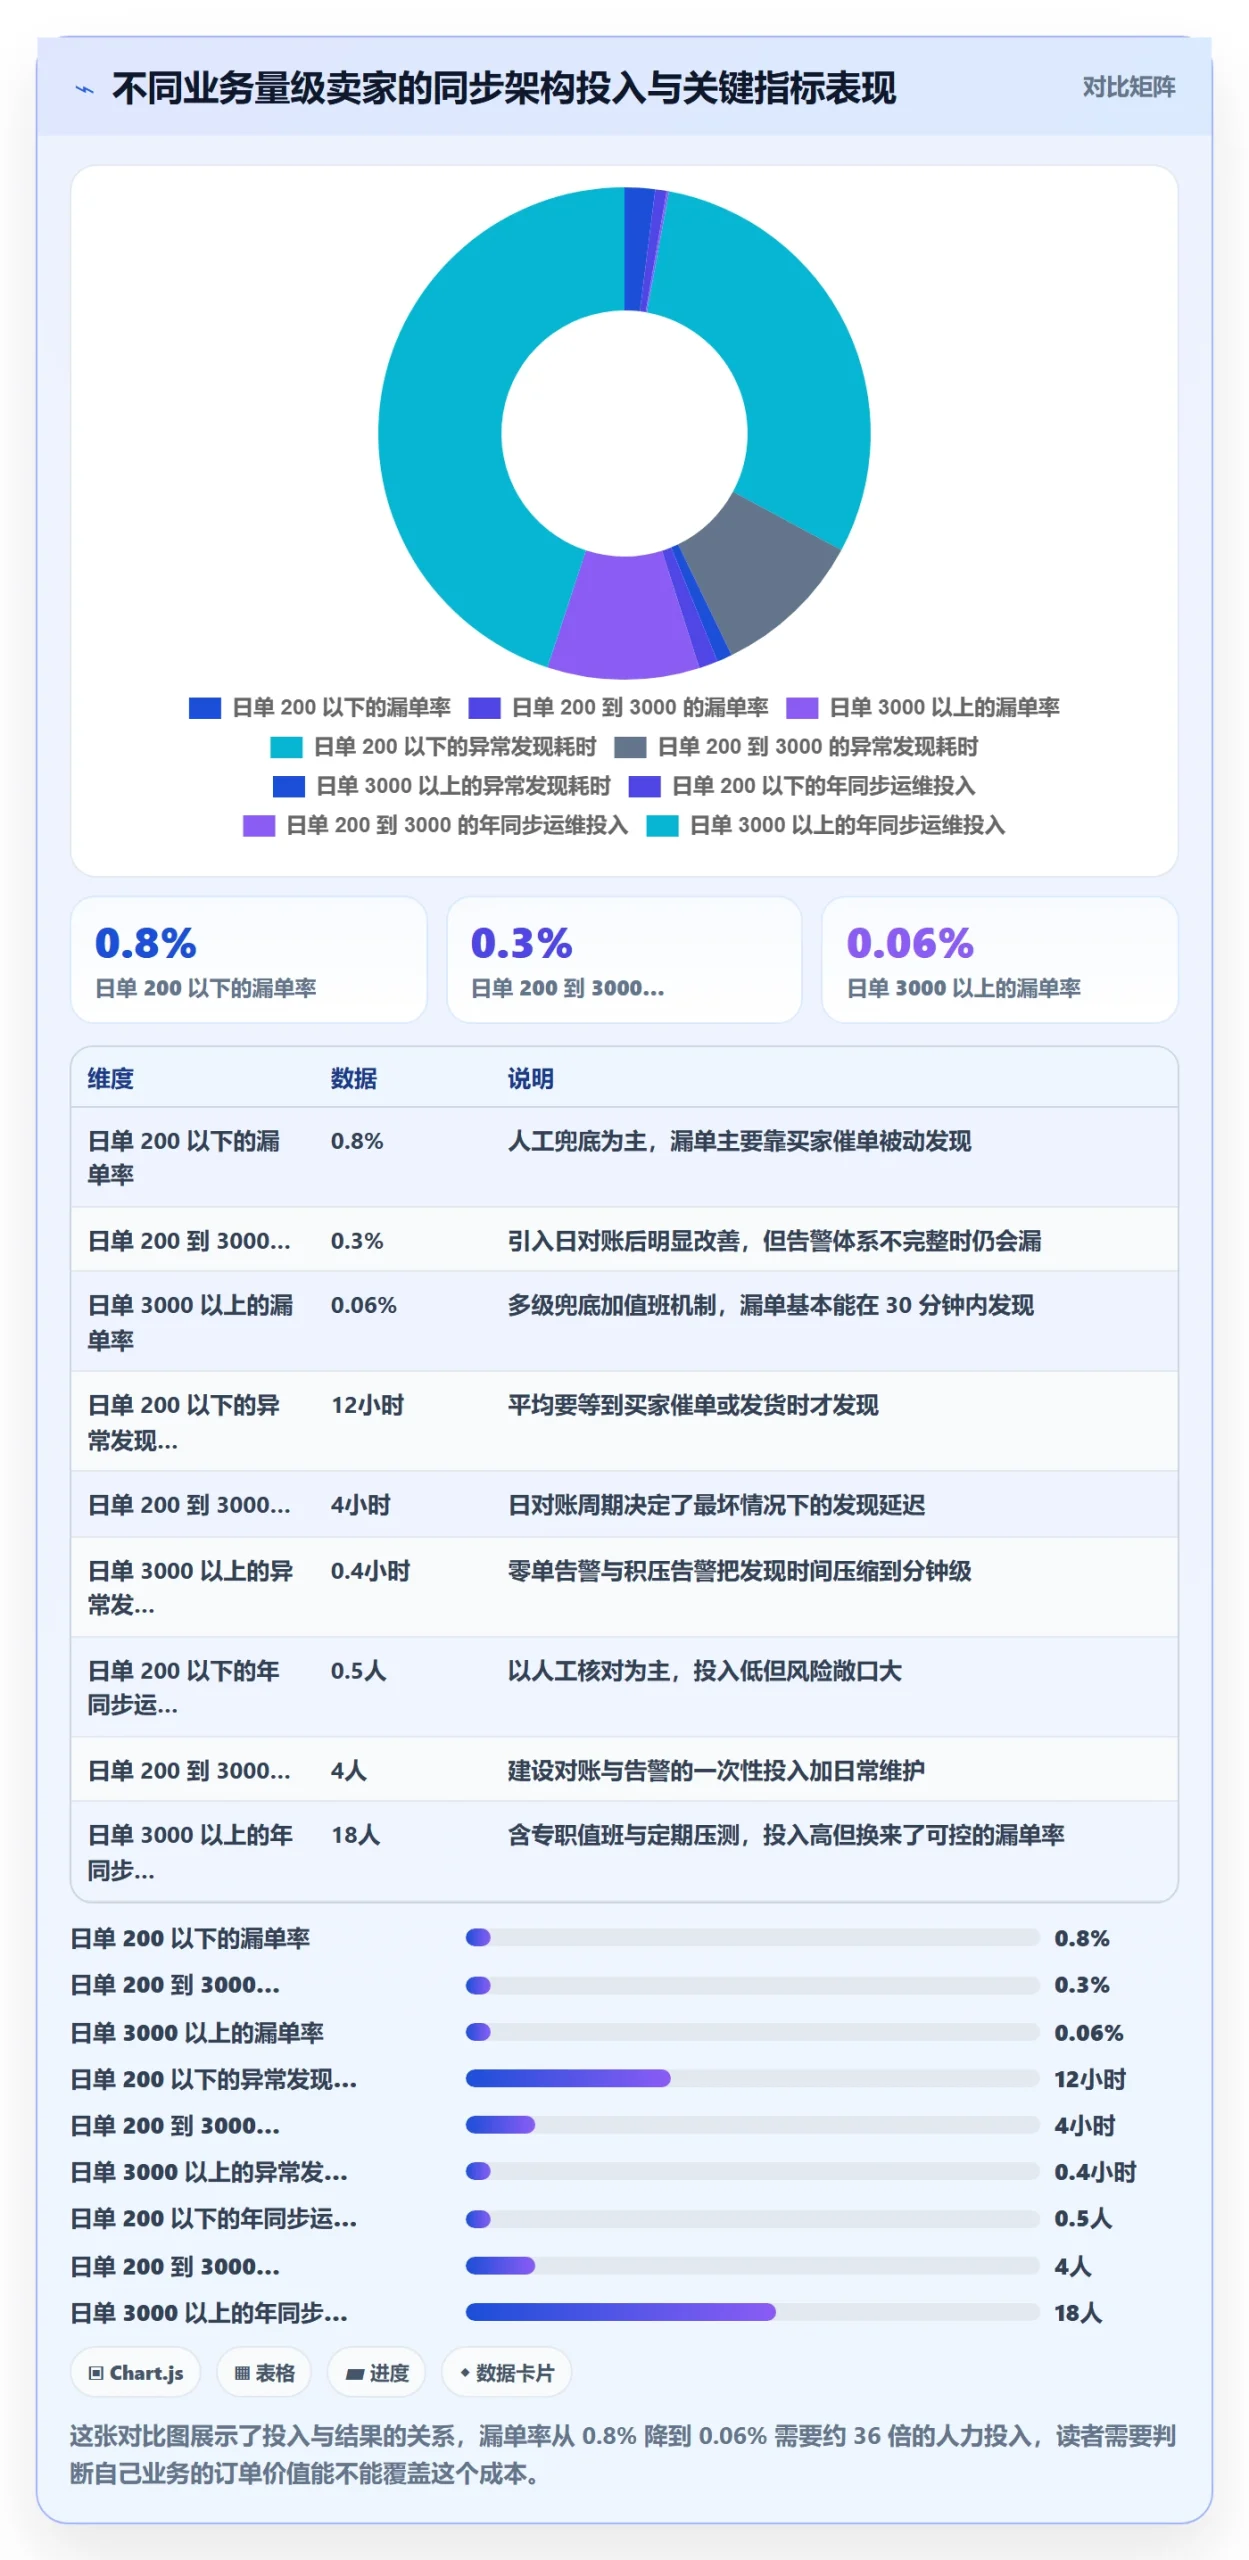Open the 0.3% stat card
1249x2560 pixels.
pos(624,960)
